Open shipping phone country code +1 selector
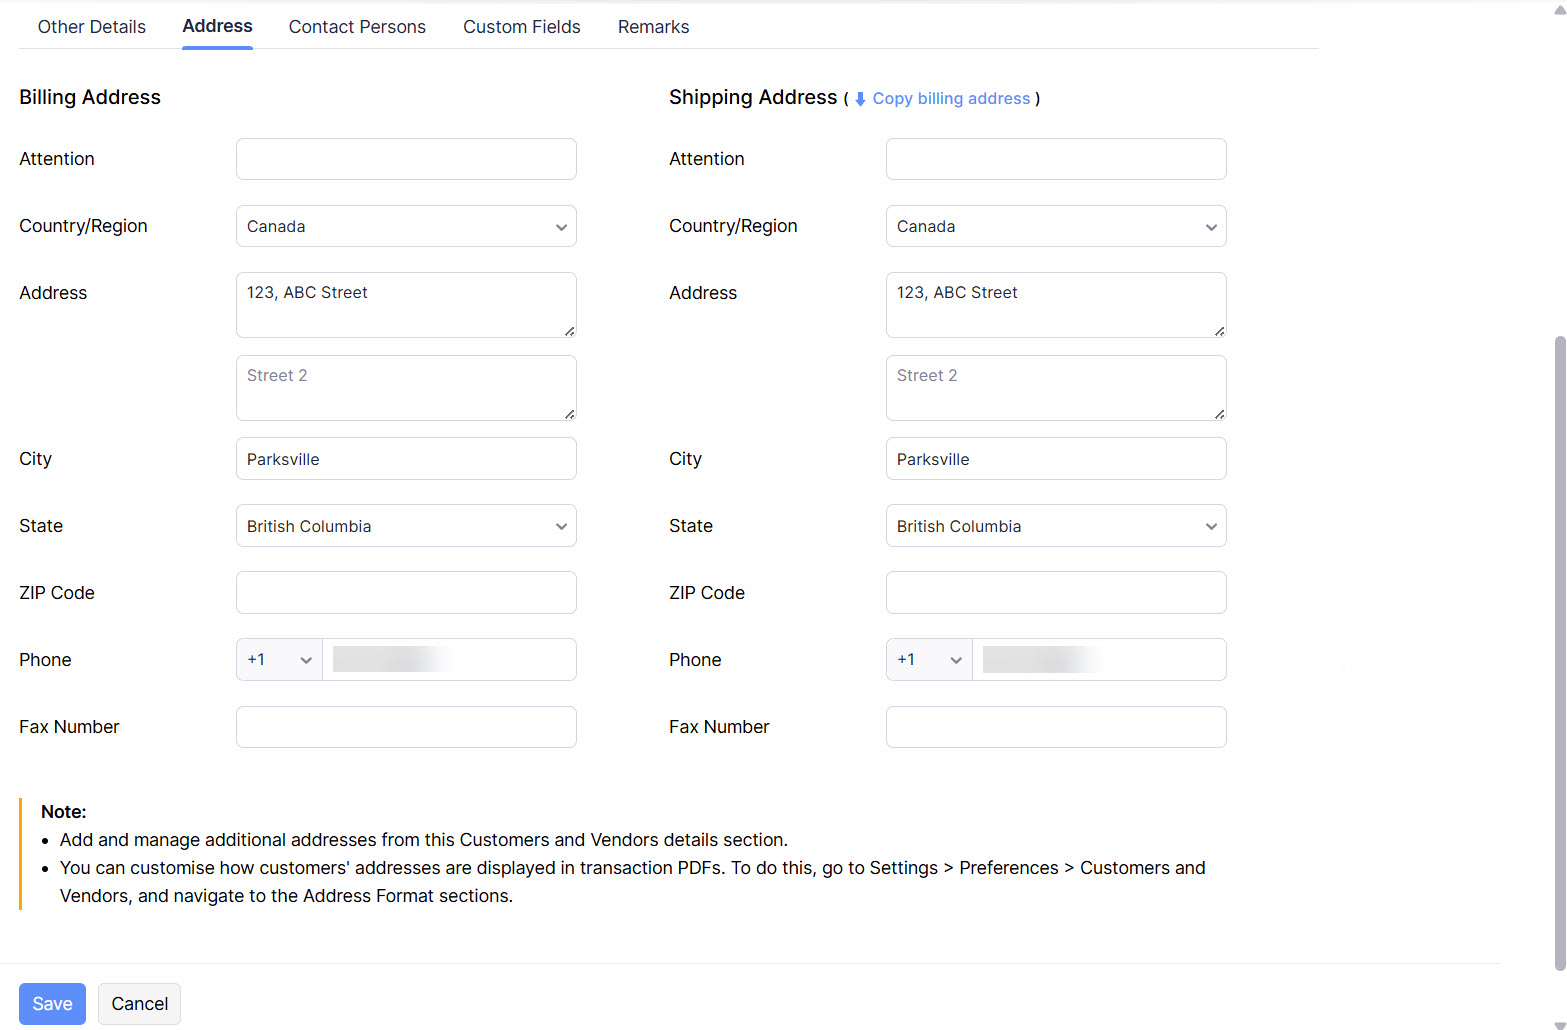This screenshot has width=1567, height=1030. [x=929, y=660]
